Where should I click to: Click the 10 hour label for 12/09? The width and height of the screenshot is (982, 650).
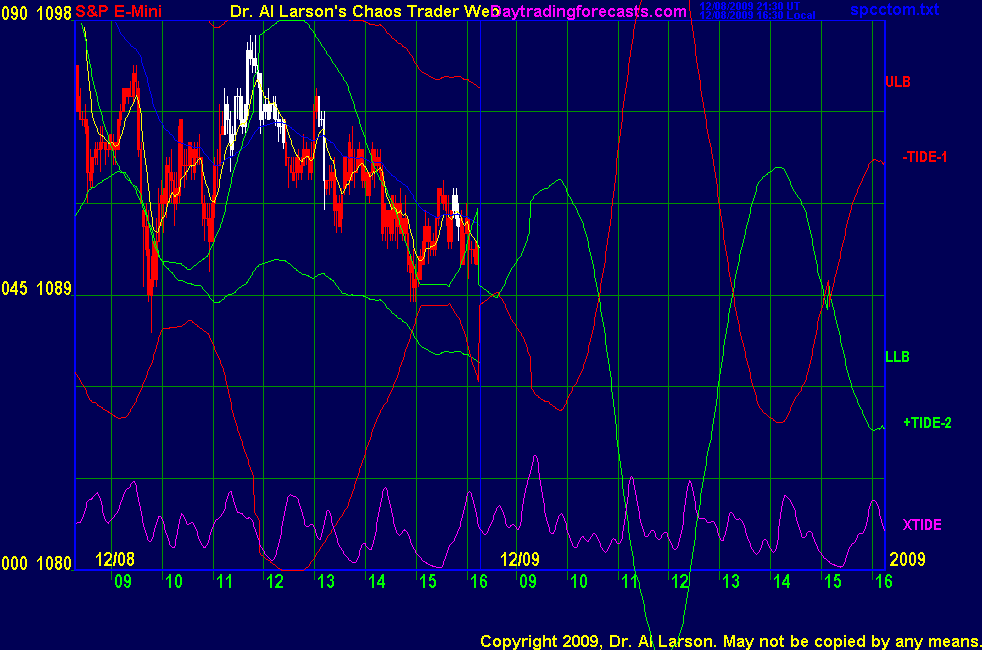tap(579, 582)
